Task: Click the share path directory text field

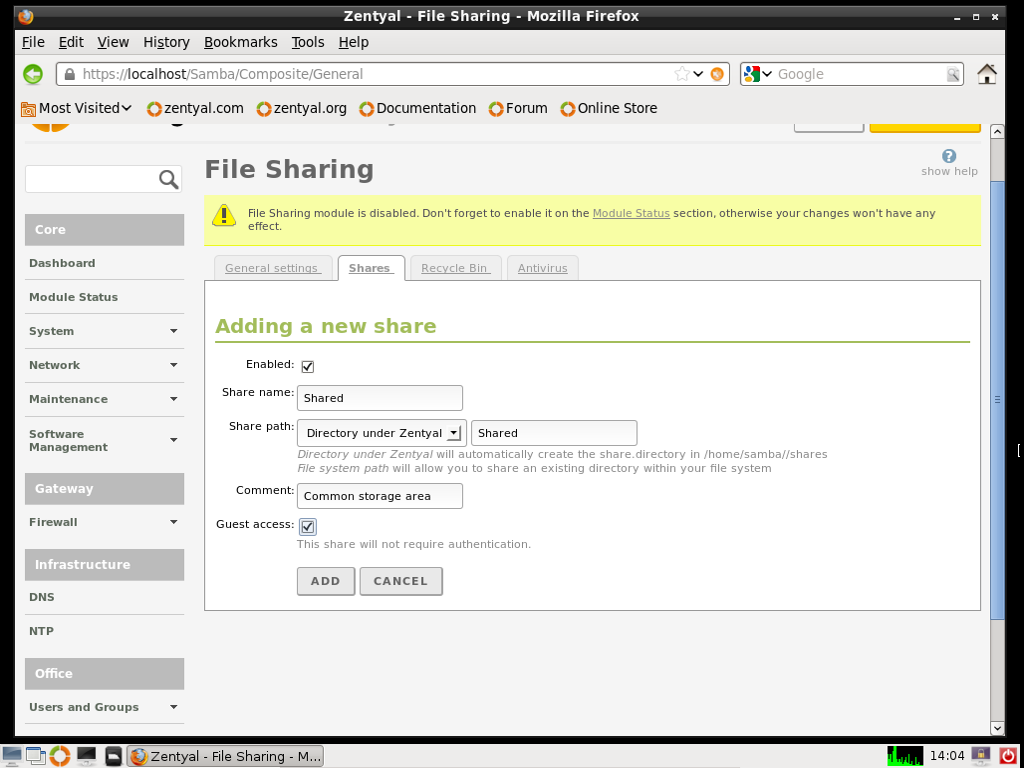Action: (x=554, y=433)
